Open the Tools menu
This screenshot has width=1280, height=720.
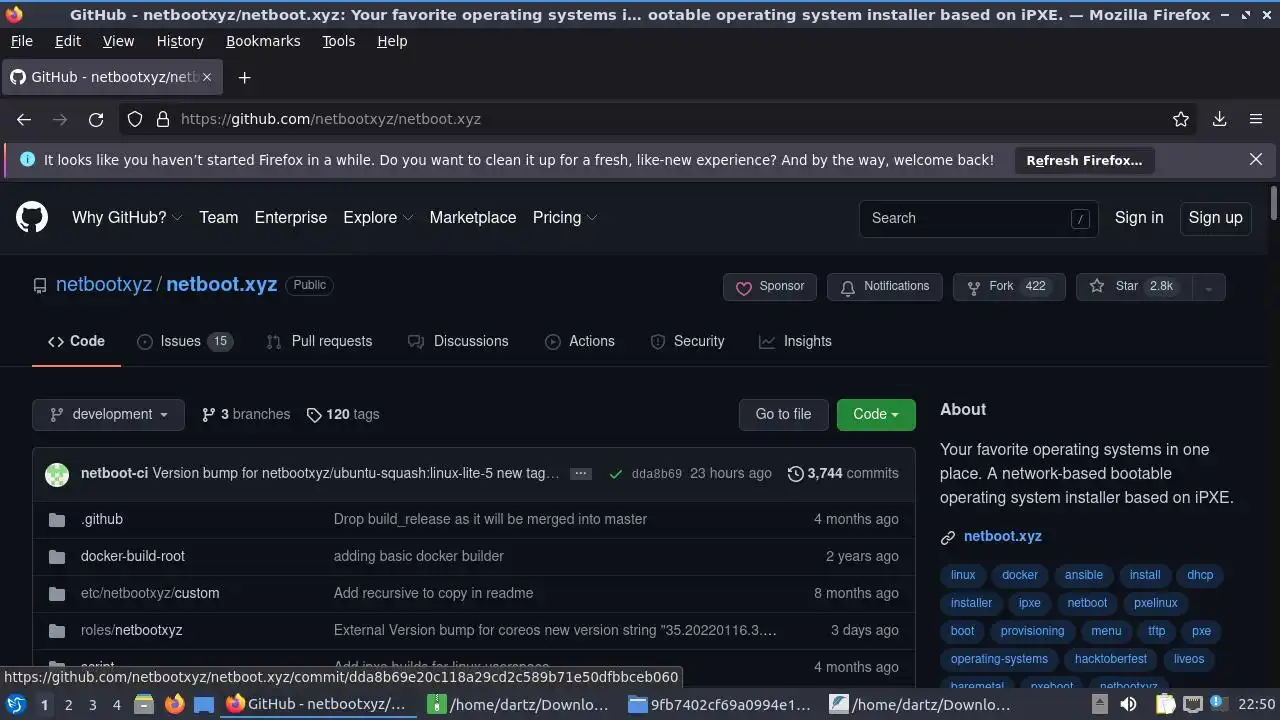(338, 41)
